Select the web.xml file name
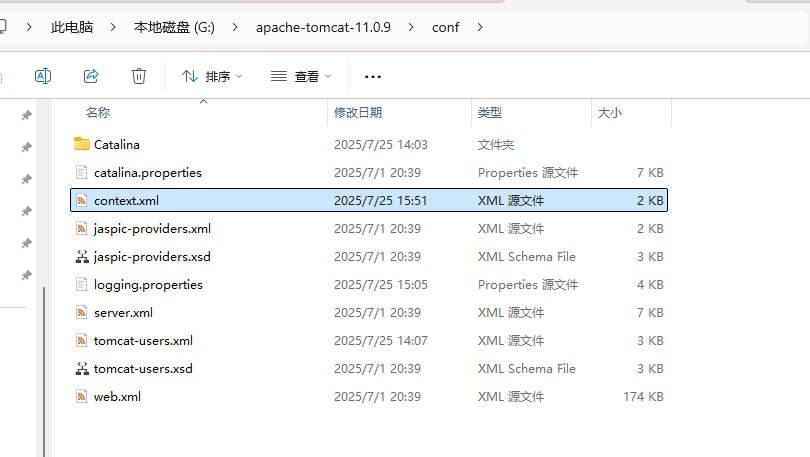This screenshot has width=810, height=457. 117,397
